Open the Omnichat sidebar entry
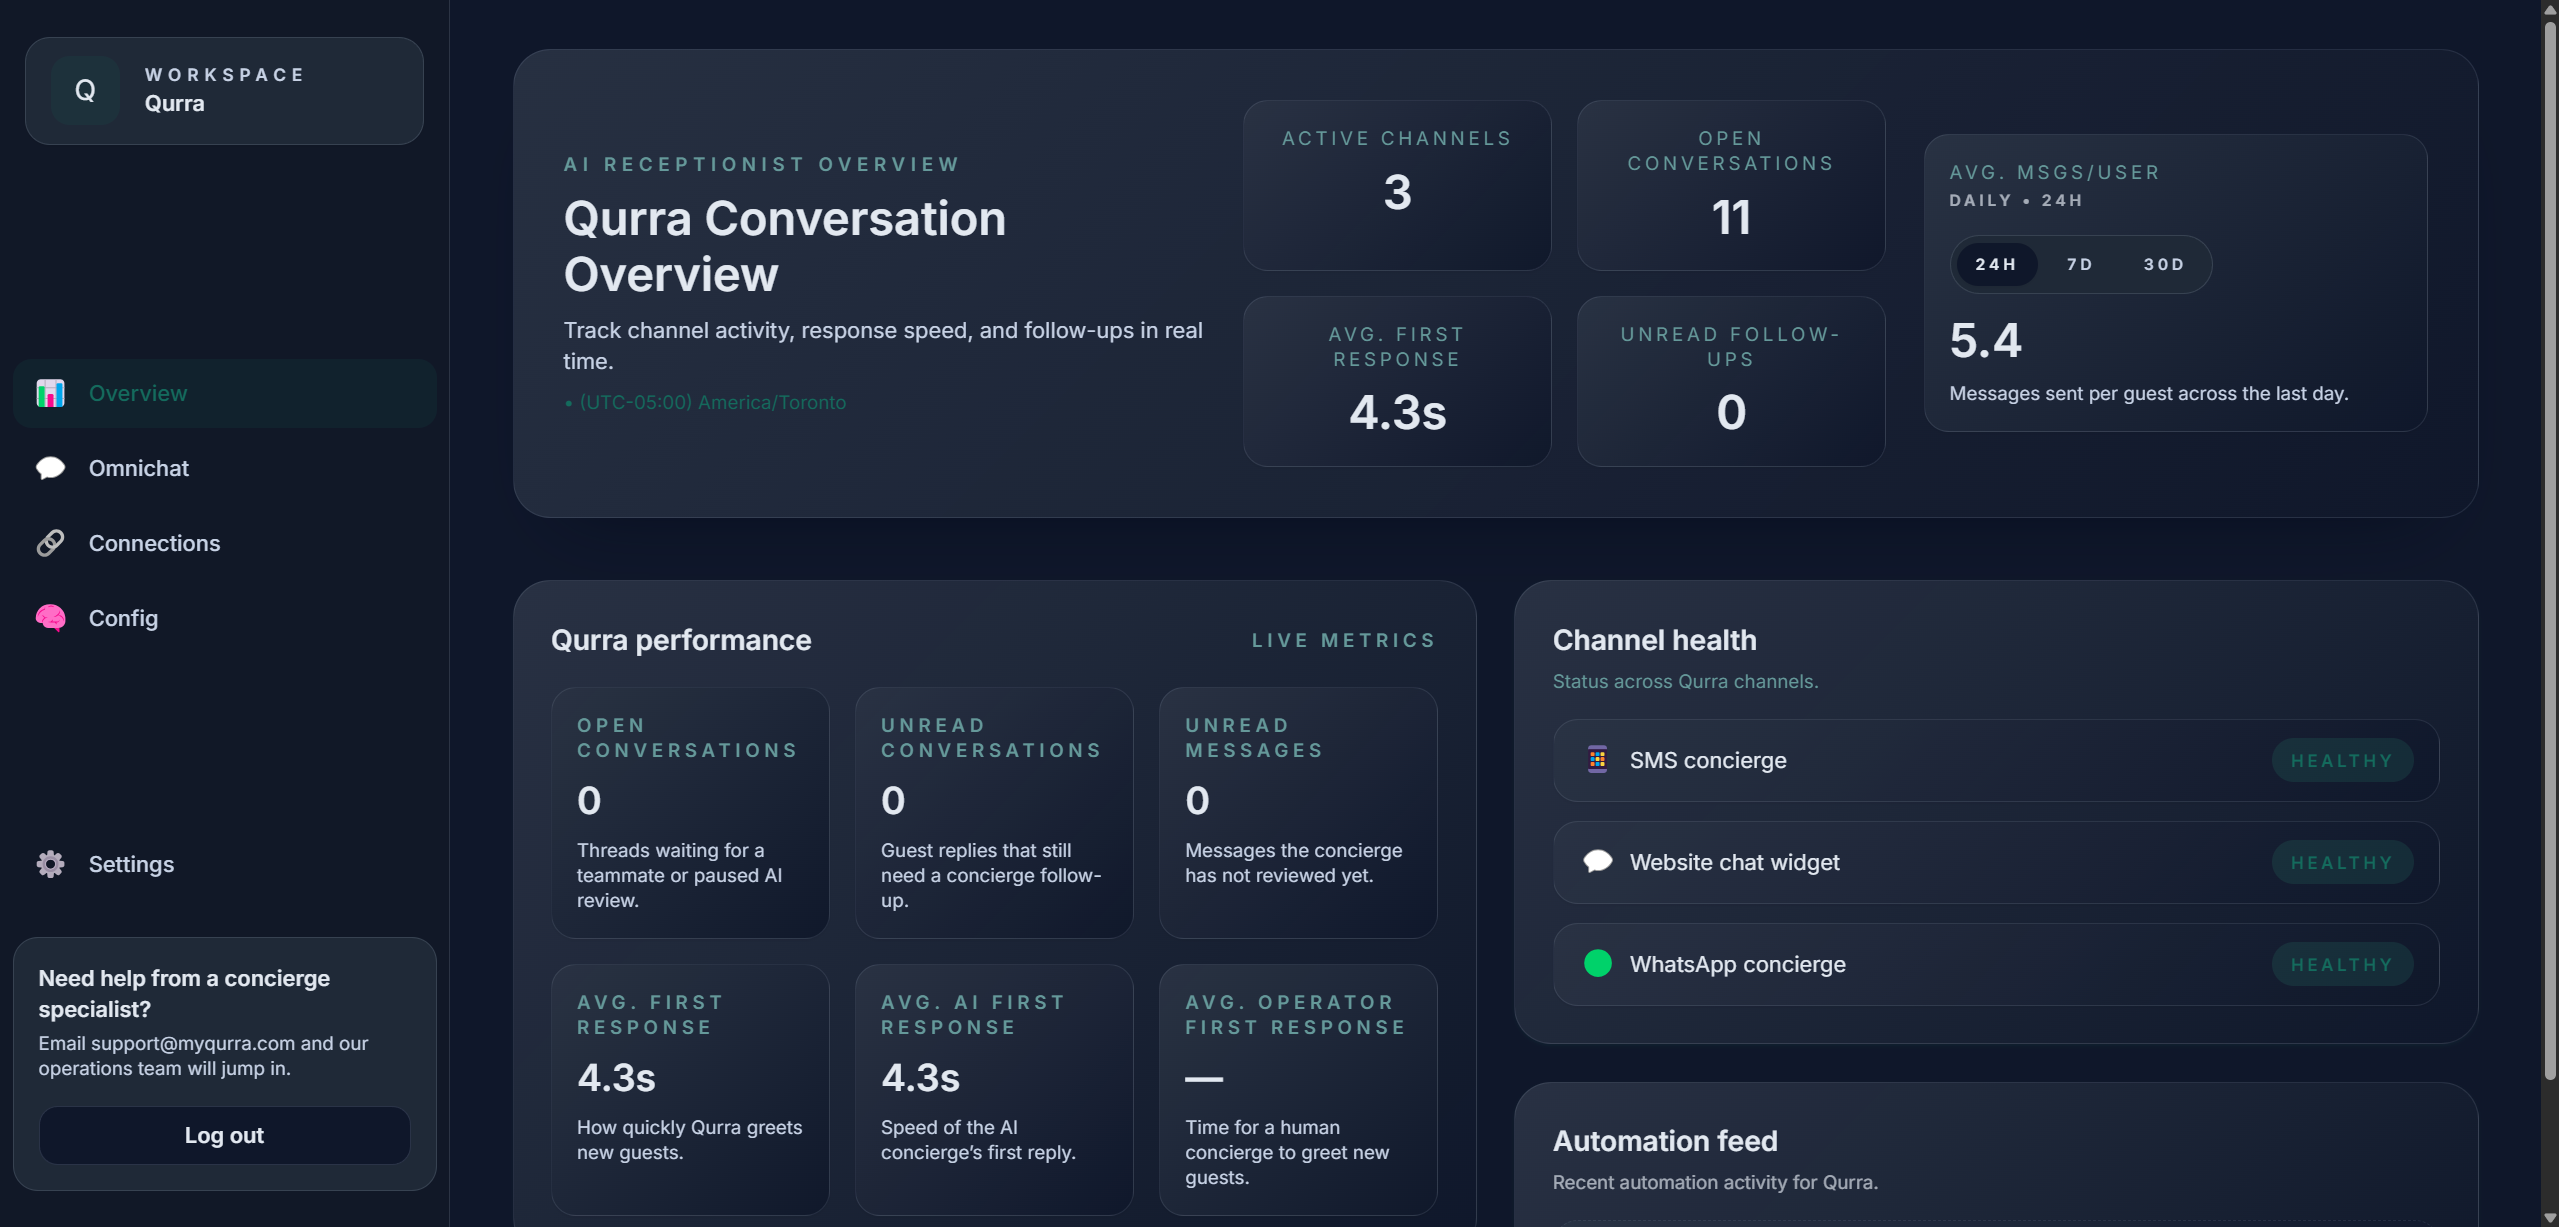2559x1227 pixels. (139, 467)
